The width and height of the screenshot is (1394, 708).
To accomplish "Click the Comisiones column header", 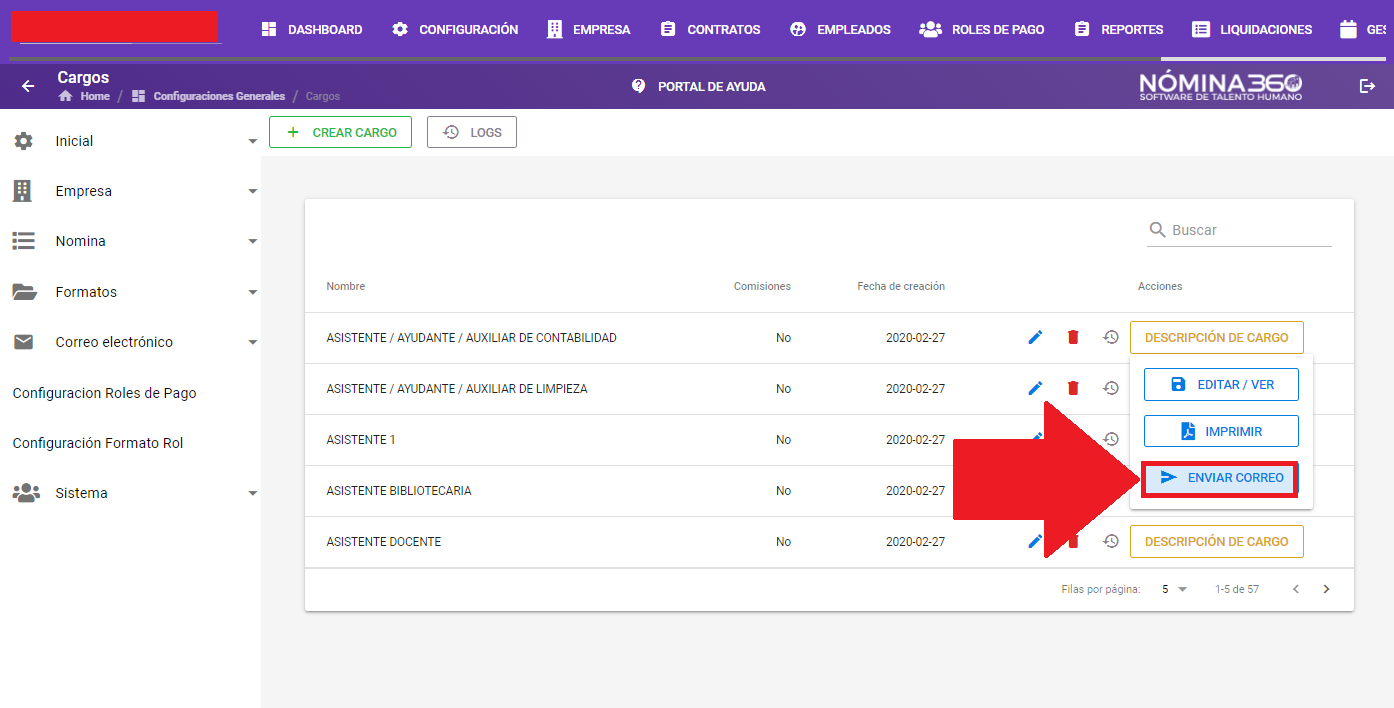I will point(762,286).
